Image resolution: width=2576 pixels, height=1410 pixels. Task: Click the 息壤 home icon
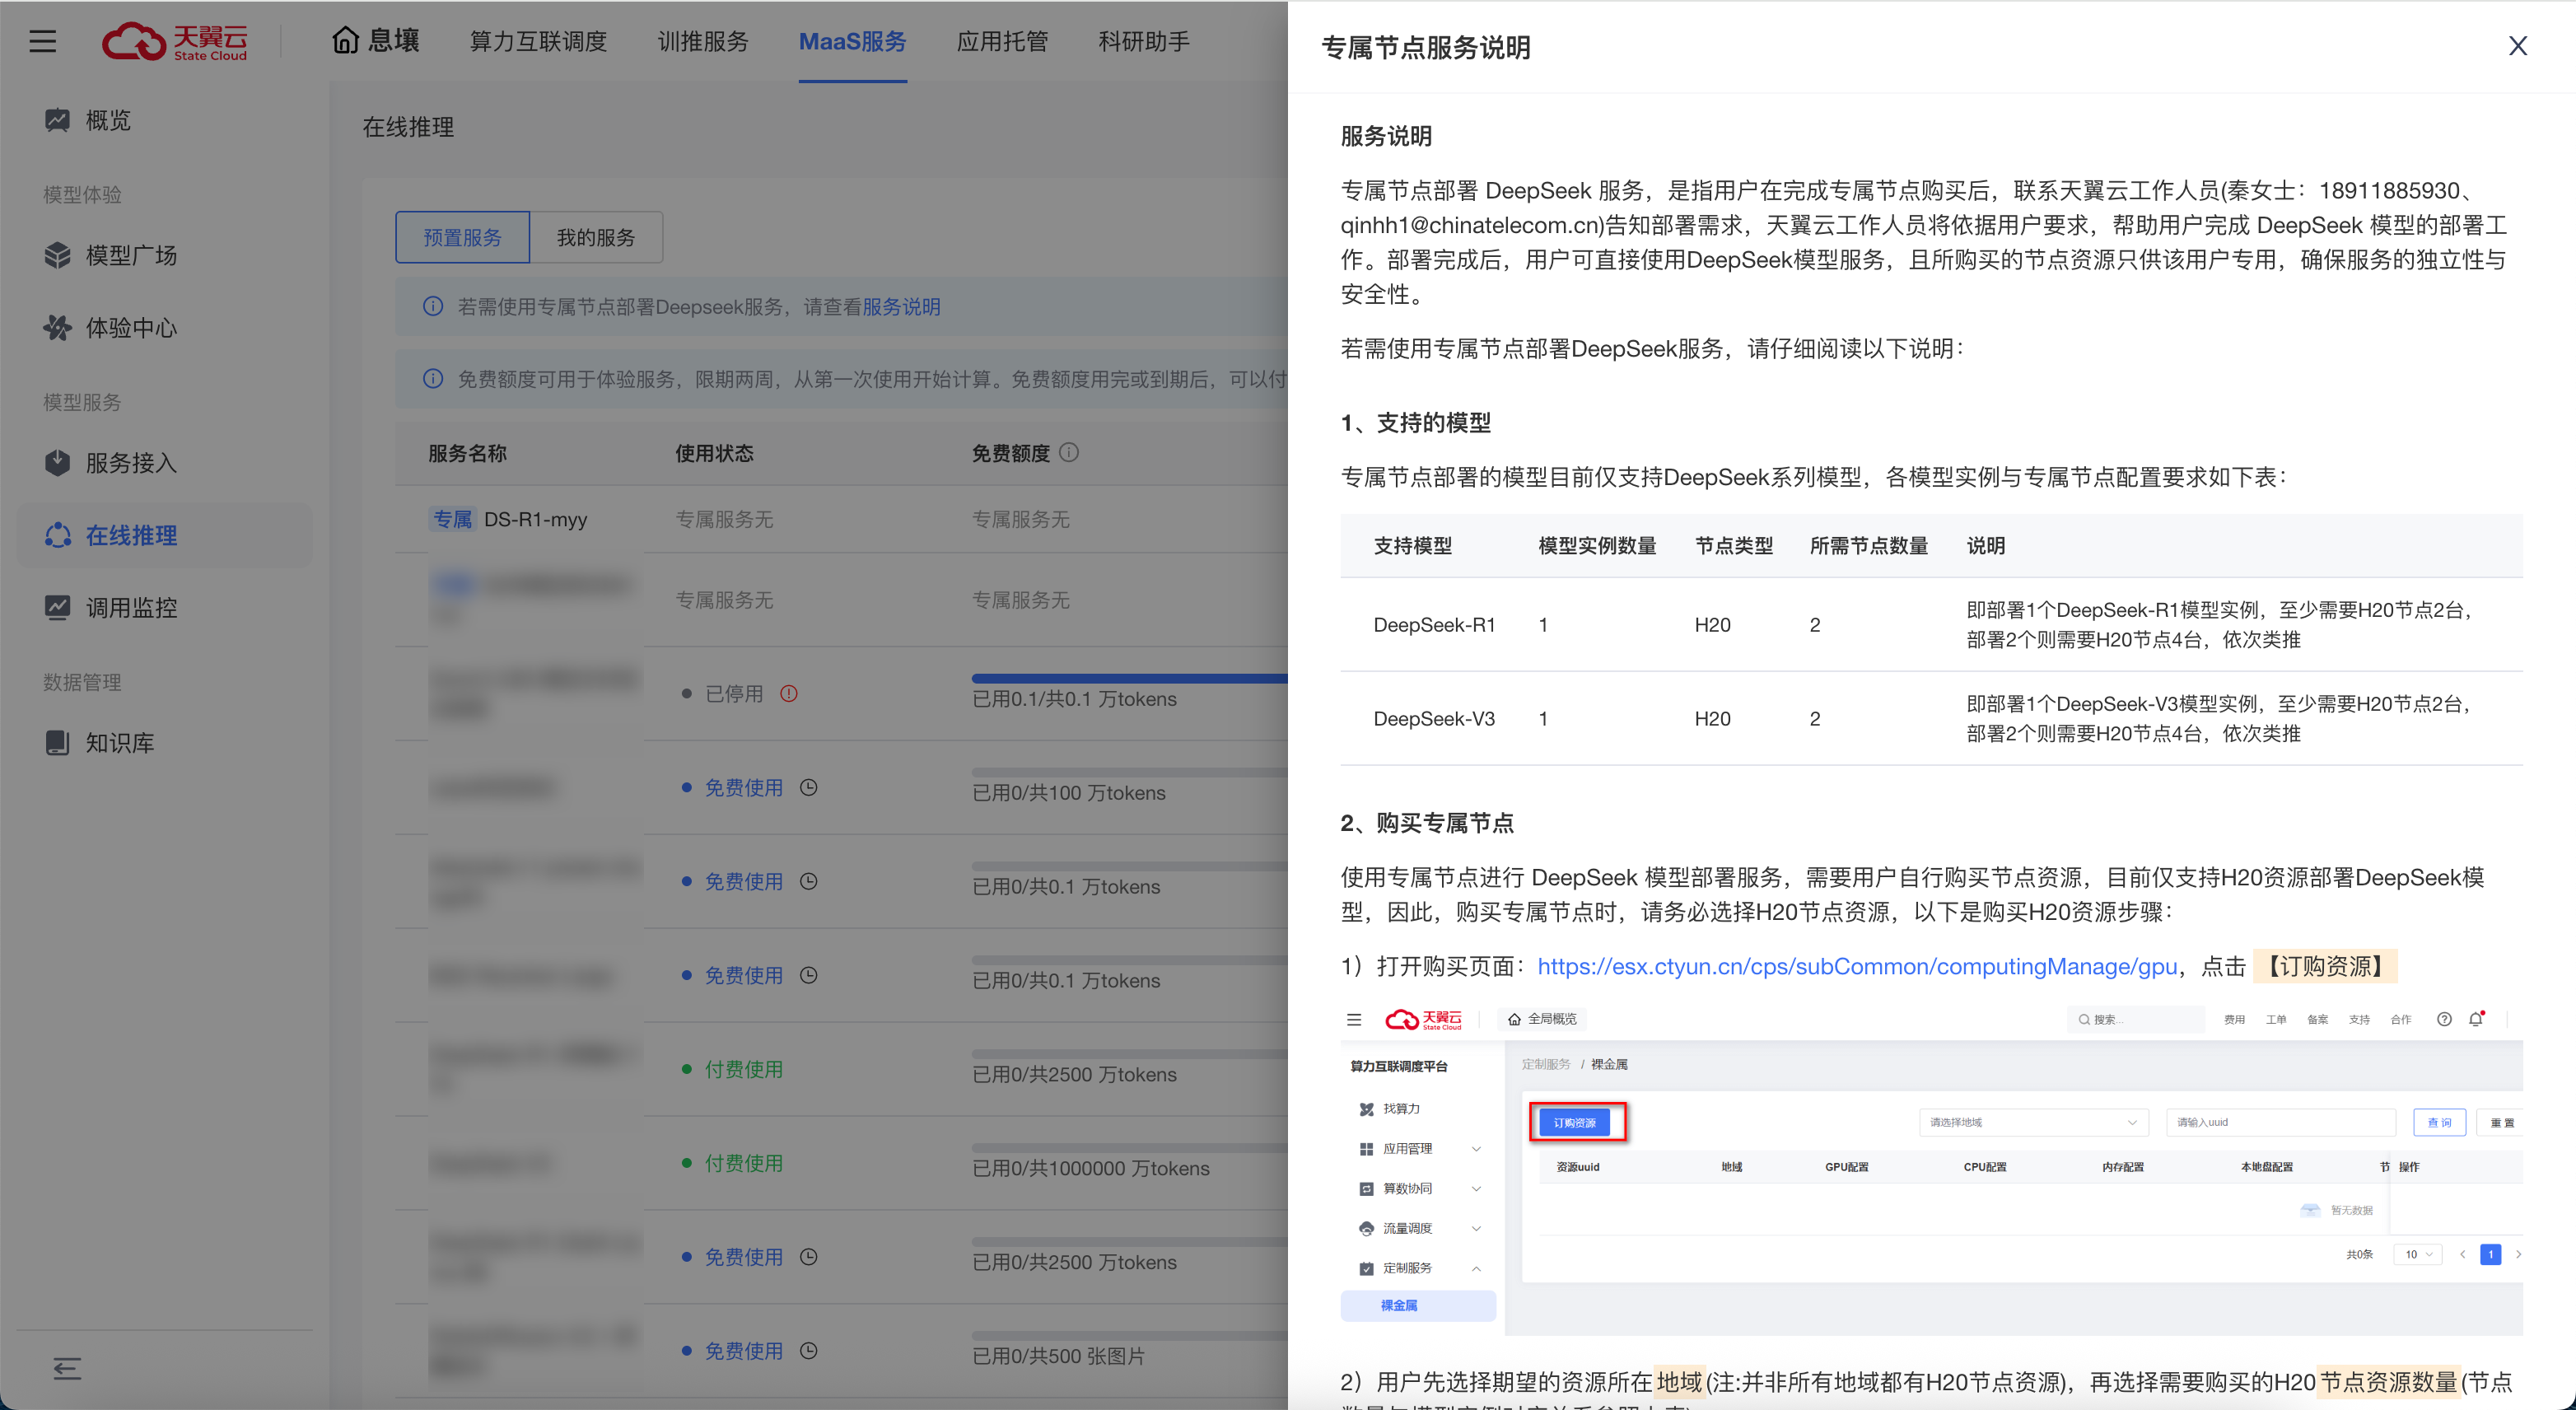pyautogui.click(x=345, y=40)
